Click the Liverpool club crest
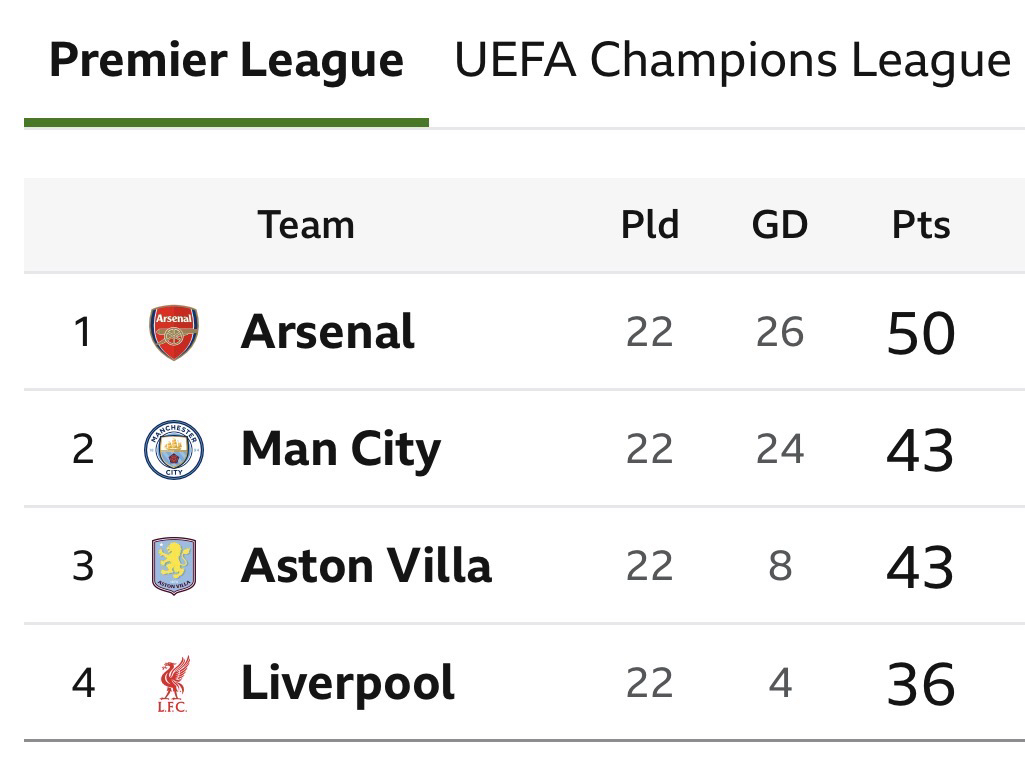This screenshot has height=762, width=1025. [x=174, y=684]
